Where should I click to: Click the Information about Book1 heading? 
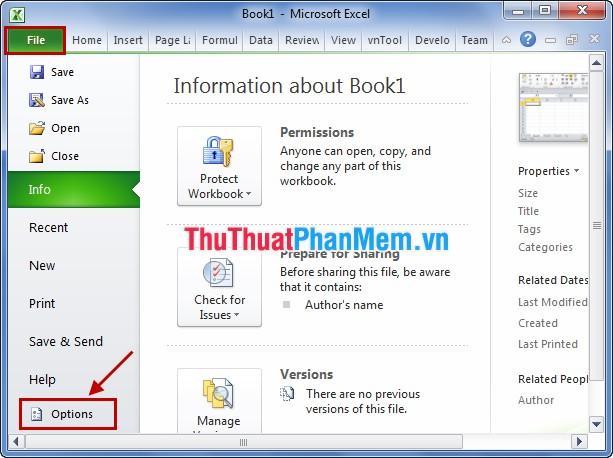pos(289,86)
